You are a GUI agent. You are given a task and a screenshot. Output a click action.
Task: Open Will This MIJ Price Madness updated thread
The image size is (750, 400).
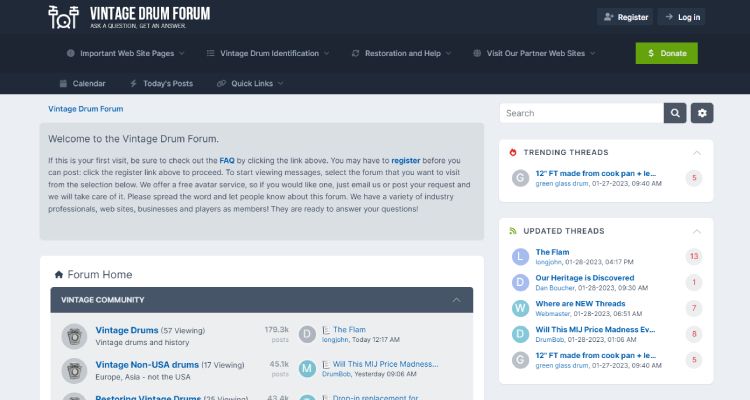pos(595,330)
